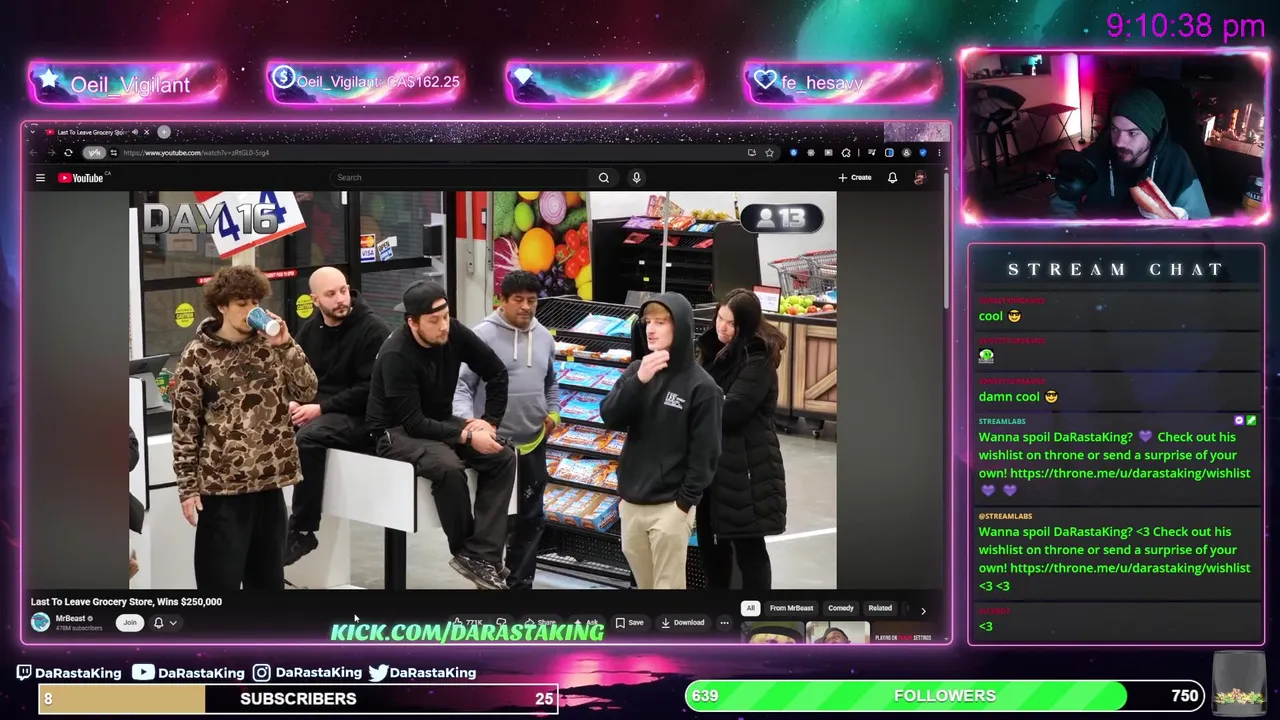This screenshot has height=720, width=1280.
Task: Bookmark this page with star icon
Action: point(769,153)
